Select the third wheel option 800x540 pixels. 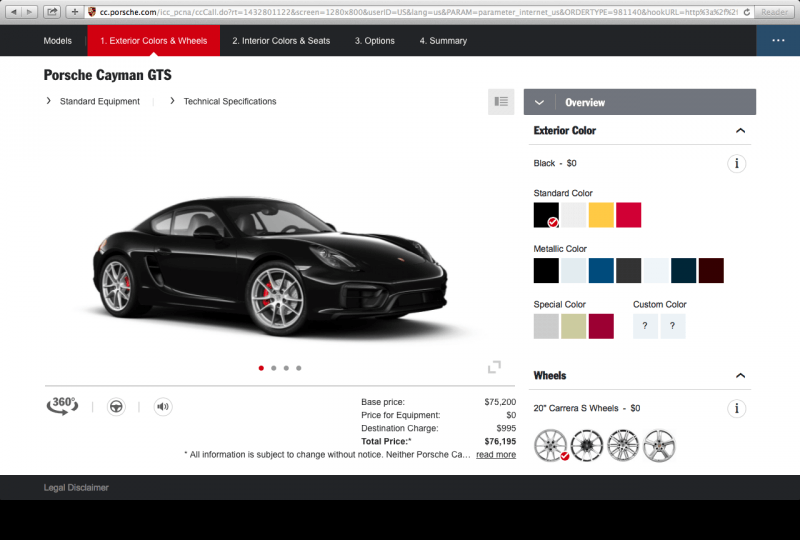tap(623, 446)
